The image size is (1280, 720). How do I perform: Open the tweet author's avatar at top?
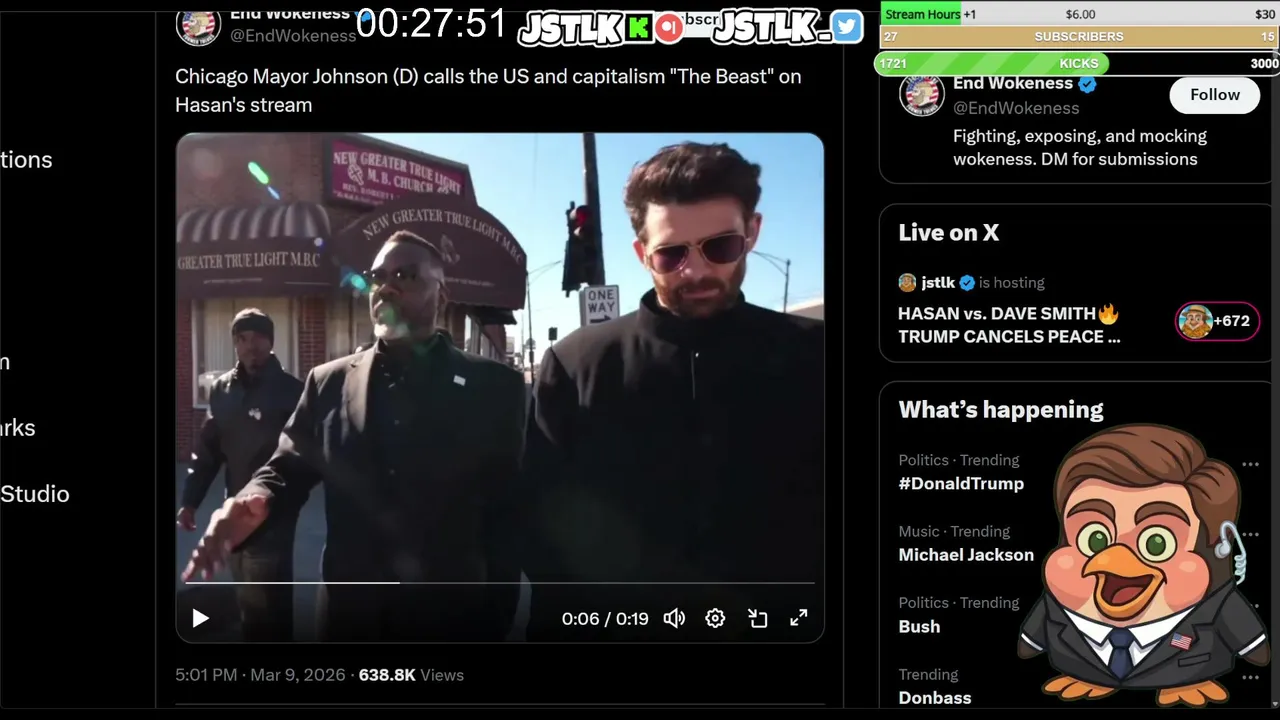point(198,24)
